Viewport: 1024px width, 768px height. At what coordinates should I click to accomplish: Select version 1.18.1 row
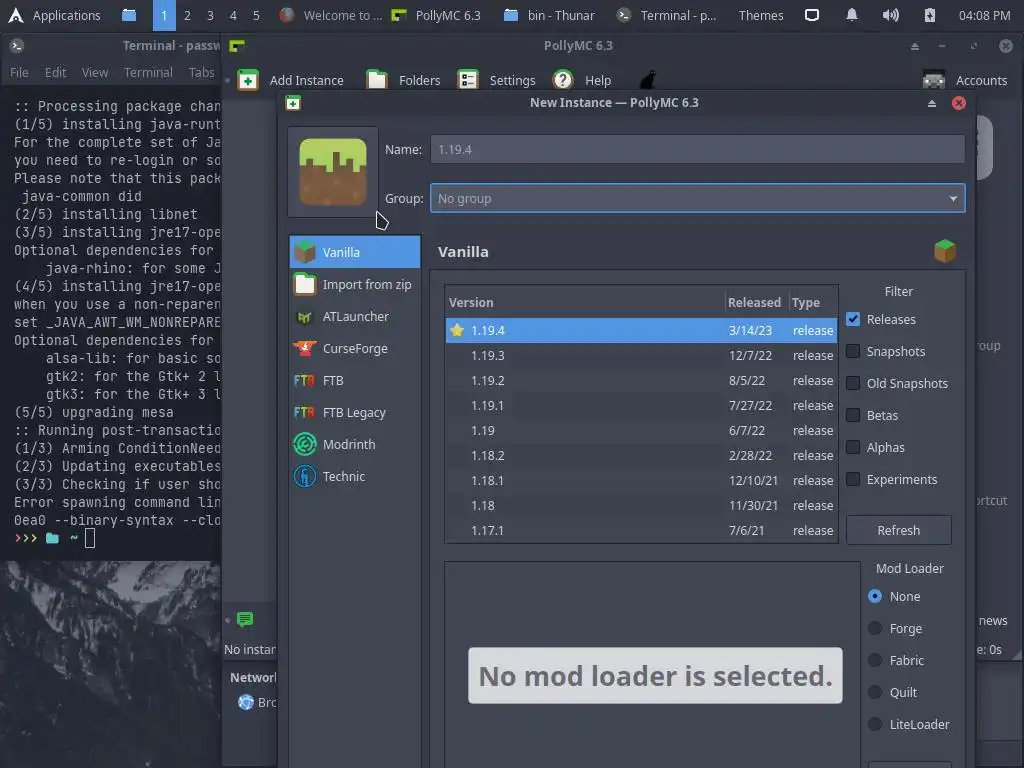pyautogui.click(x=641, y=481)
